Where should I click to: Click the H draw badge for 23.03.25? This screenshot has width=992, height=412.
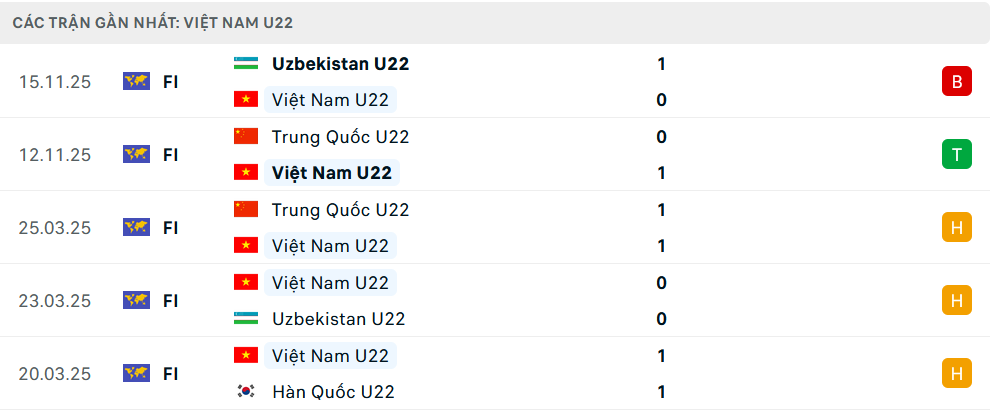click(956, 300)
